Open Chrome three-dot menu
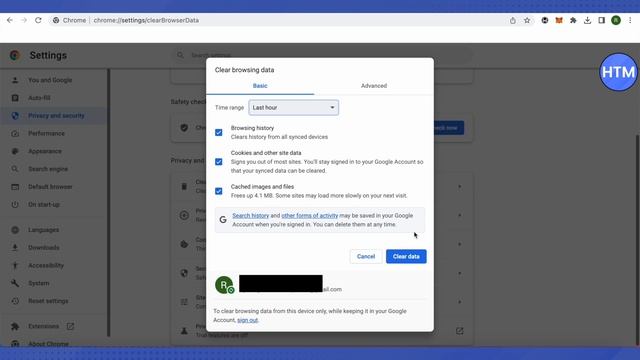 coord(630,20)
